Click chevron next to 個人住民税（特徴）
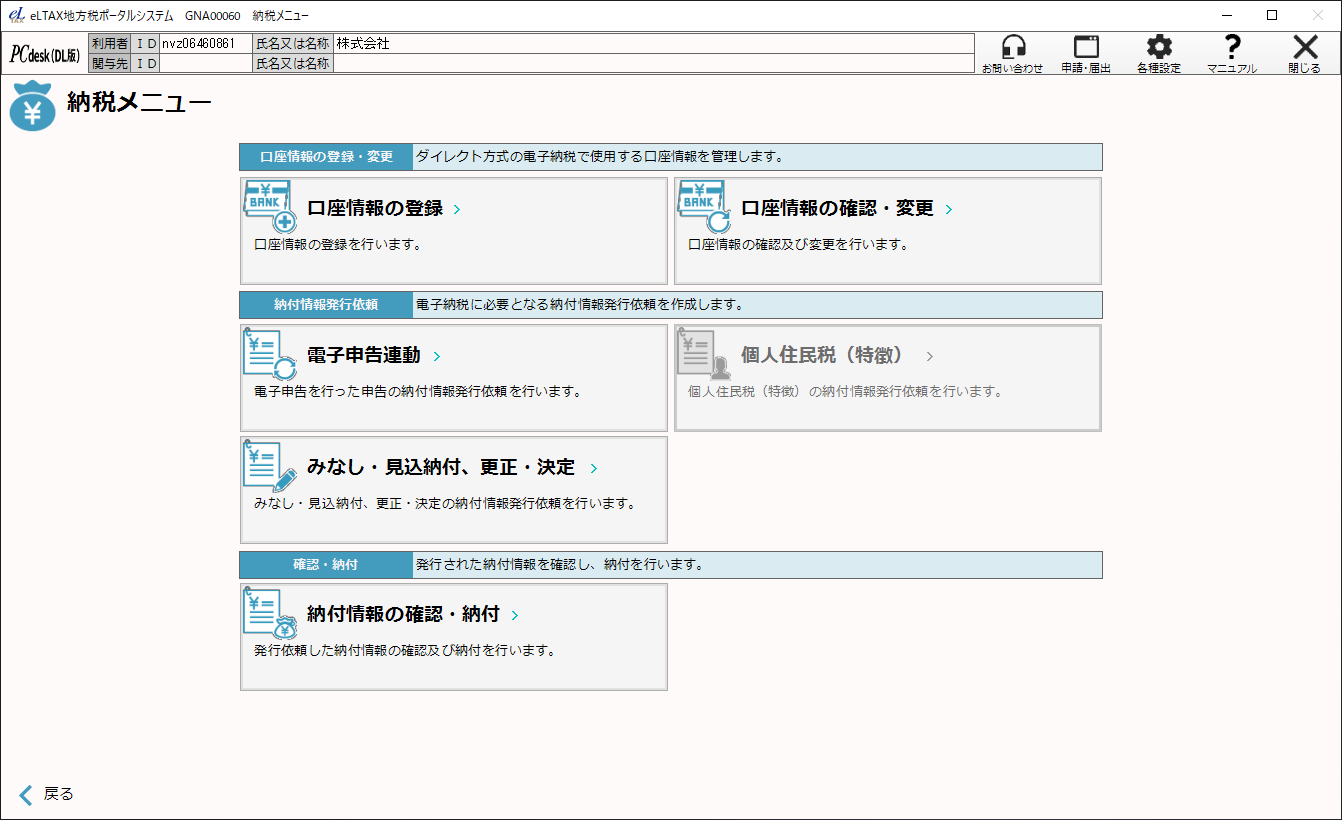This screenshot has width=1342, height=820. click(x=930, y=357)
